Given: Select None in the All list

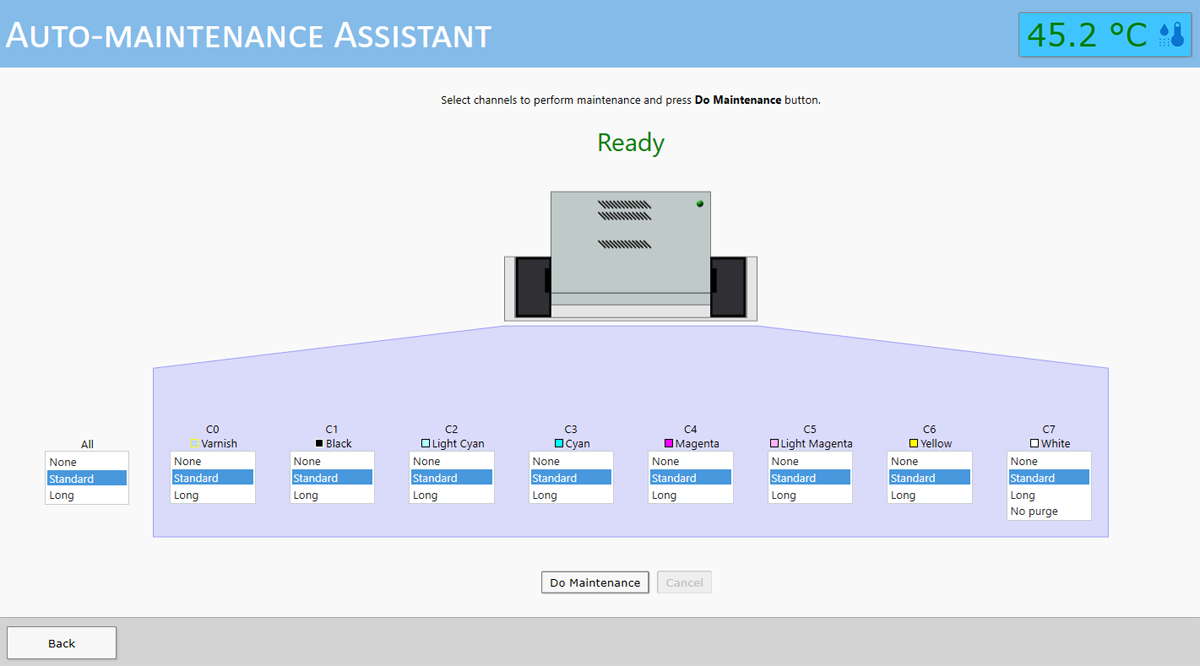Looking at the screenshot, I should (86, 462).
